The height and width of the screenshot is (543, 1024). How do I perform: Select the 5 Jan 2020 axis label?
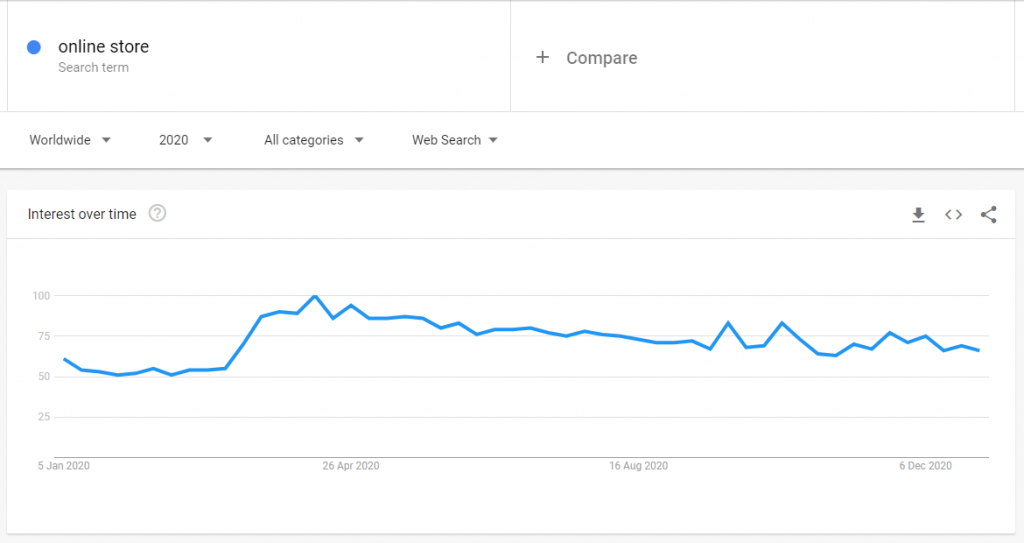tap(63, 466)
